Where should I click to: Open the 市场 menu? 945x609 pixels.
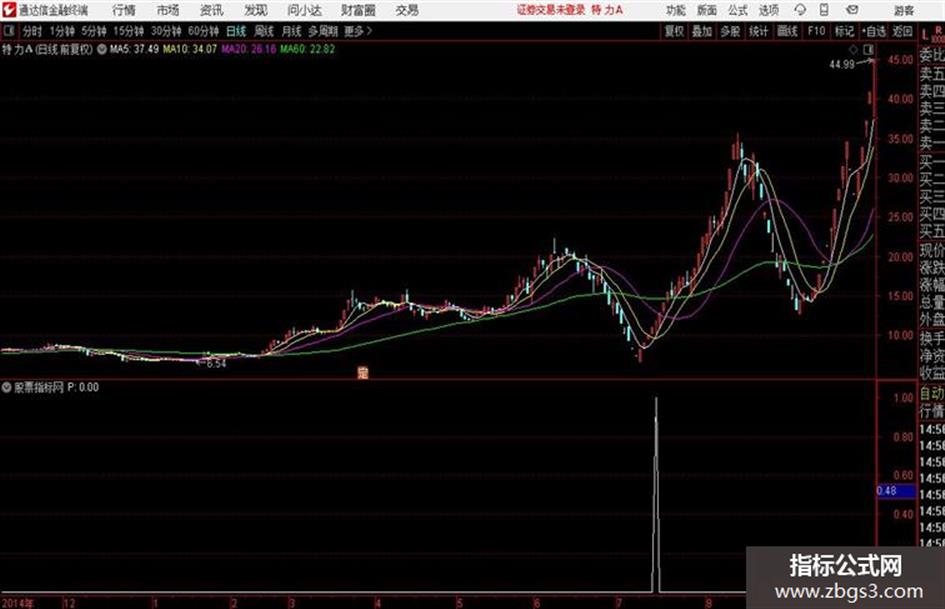point(168,10)
